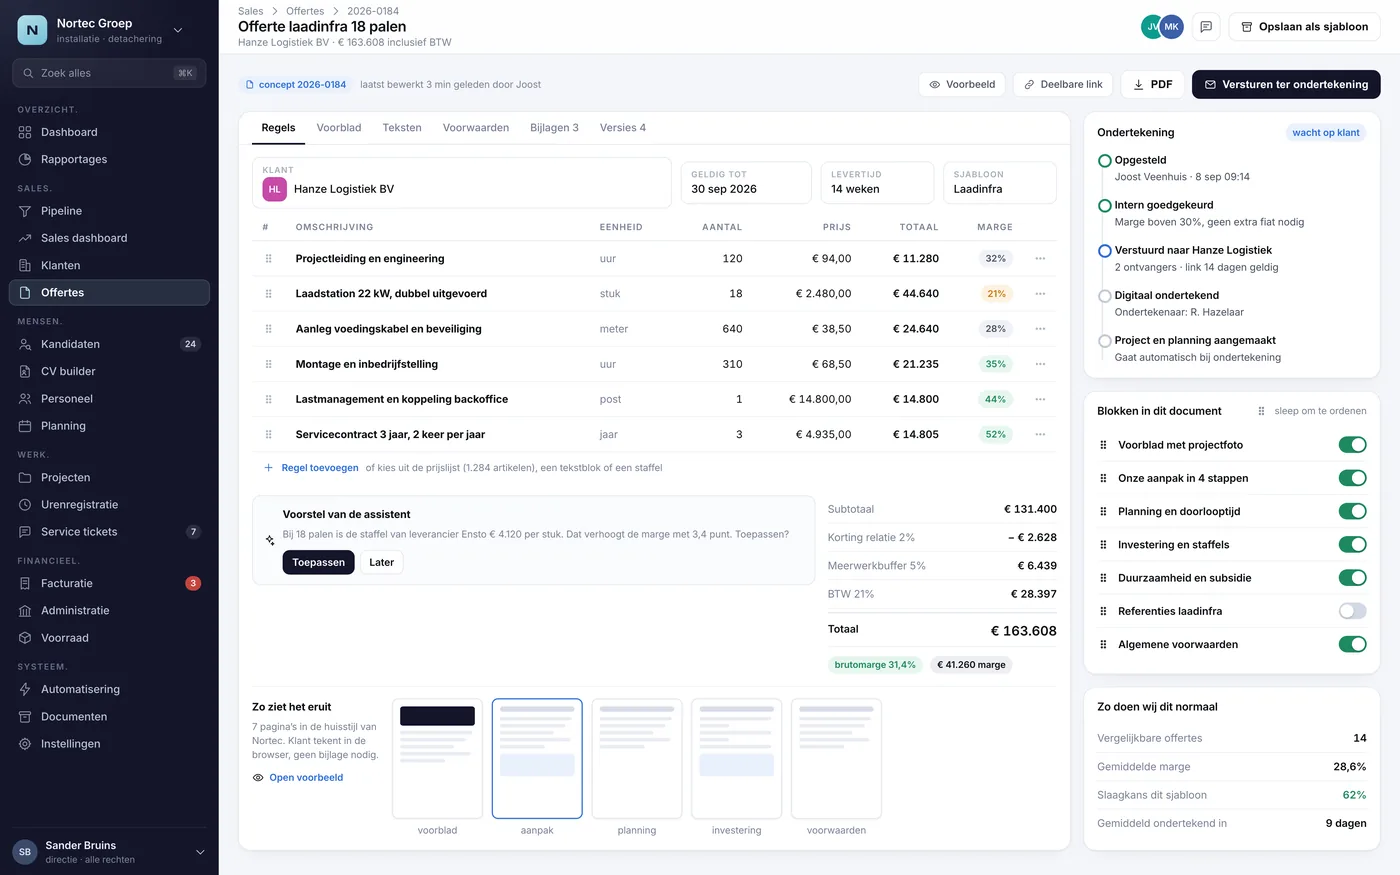The width and height of the screenshot is (1400, 875).
Task: Disable the Voorblad met projectfoto block
Action: 1352,445
